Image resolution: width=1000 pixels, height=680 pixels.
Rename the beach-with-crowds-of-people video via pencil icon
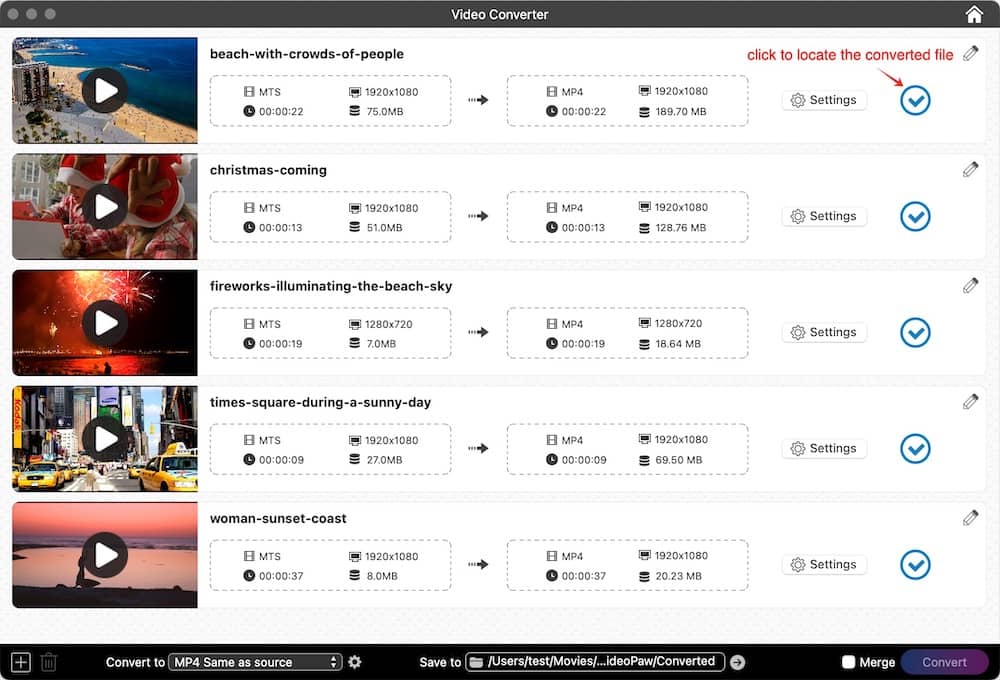coord(970,53)
